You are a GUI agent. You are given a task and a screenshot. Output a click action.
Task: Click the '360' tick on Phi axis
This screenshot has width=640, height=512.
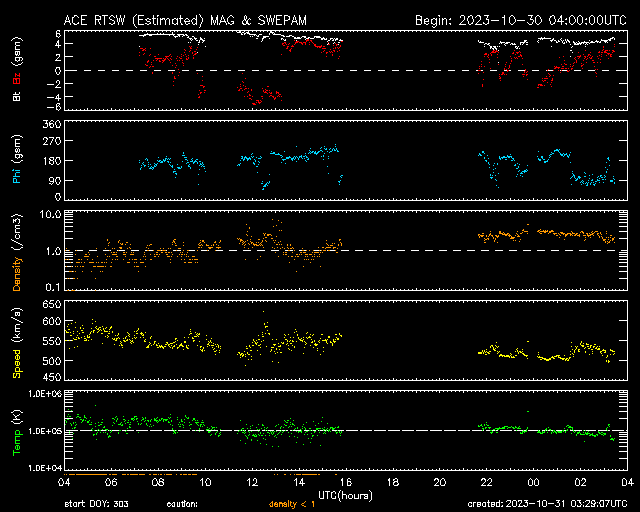tap(52, 124)
